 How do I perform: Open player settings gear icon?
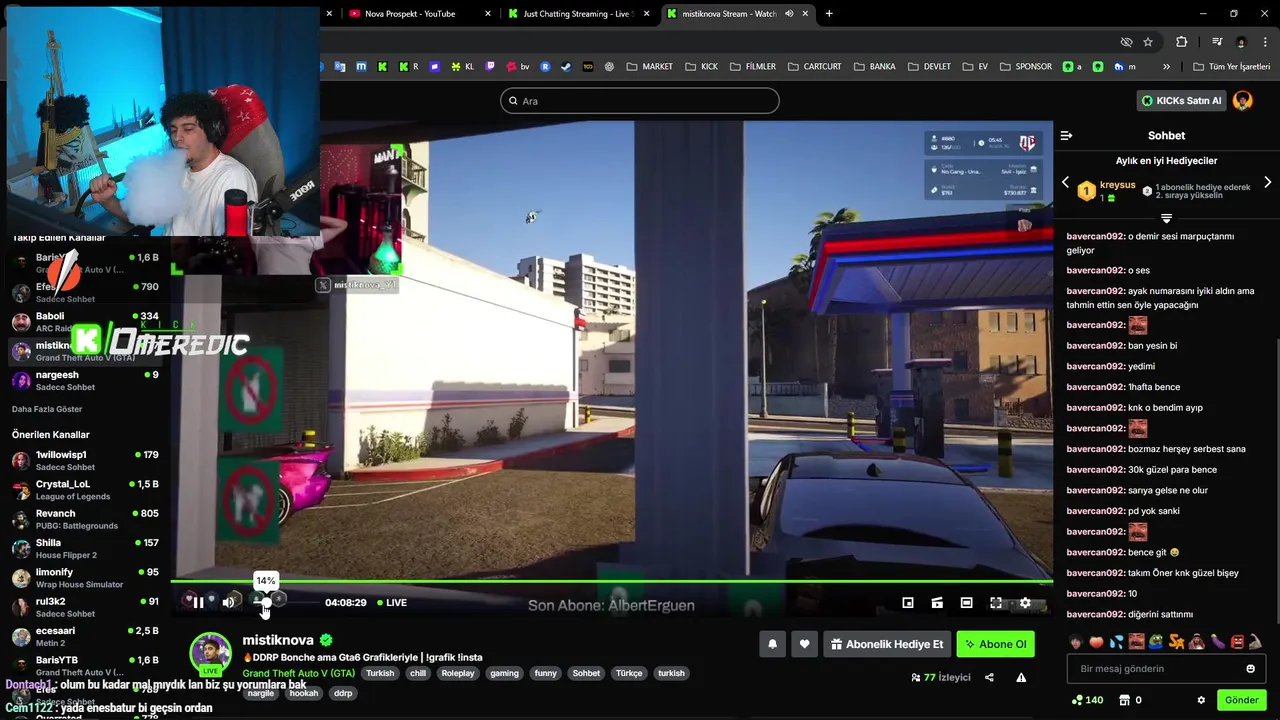[x=1025, y=603]
